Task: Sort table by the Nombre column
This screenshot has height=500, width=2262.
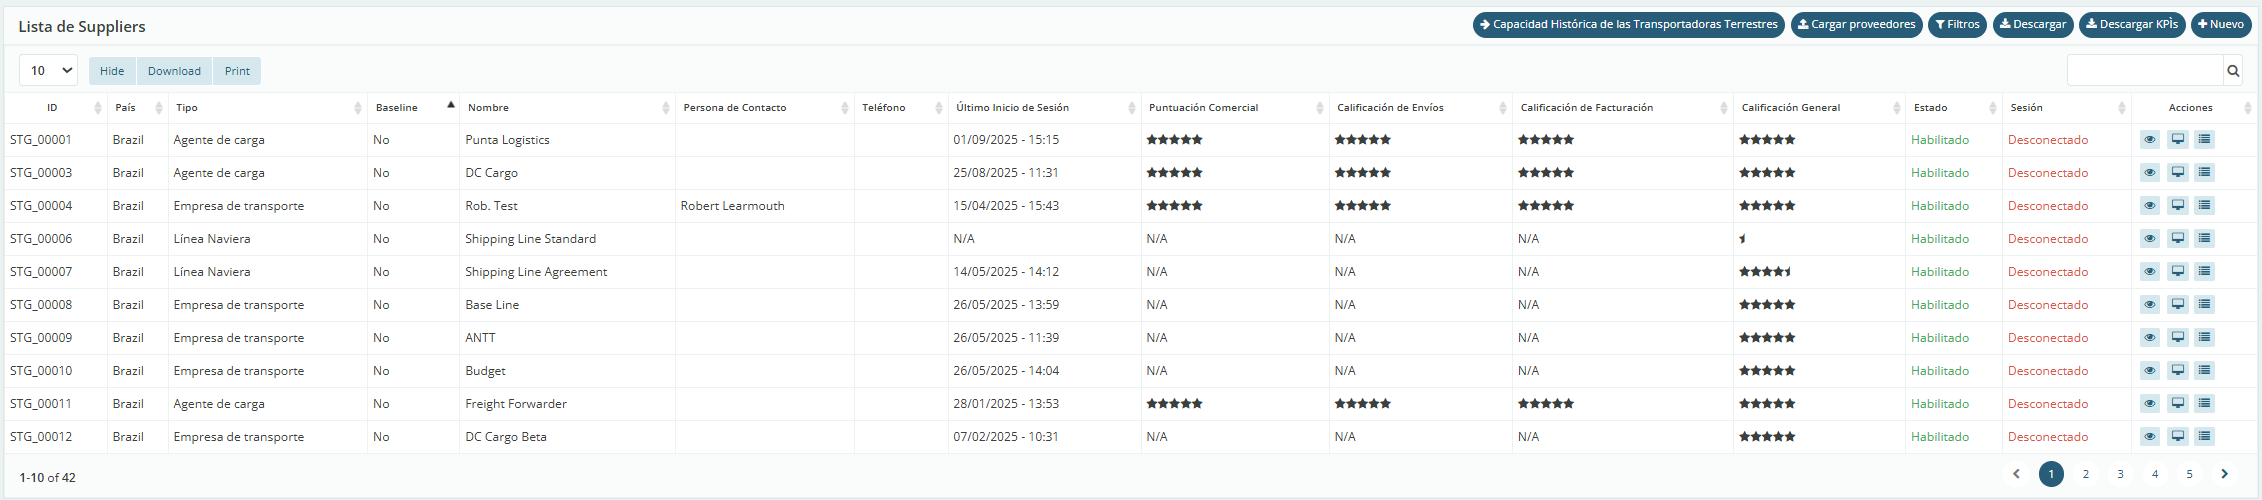Action: point(488,108)
